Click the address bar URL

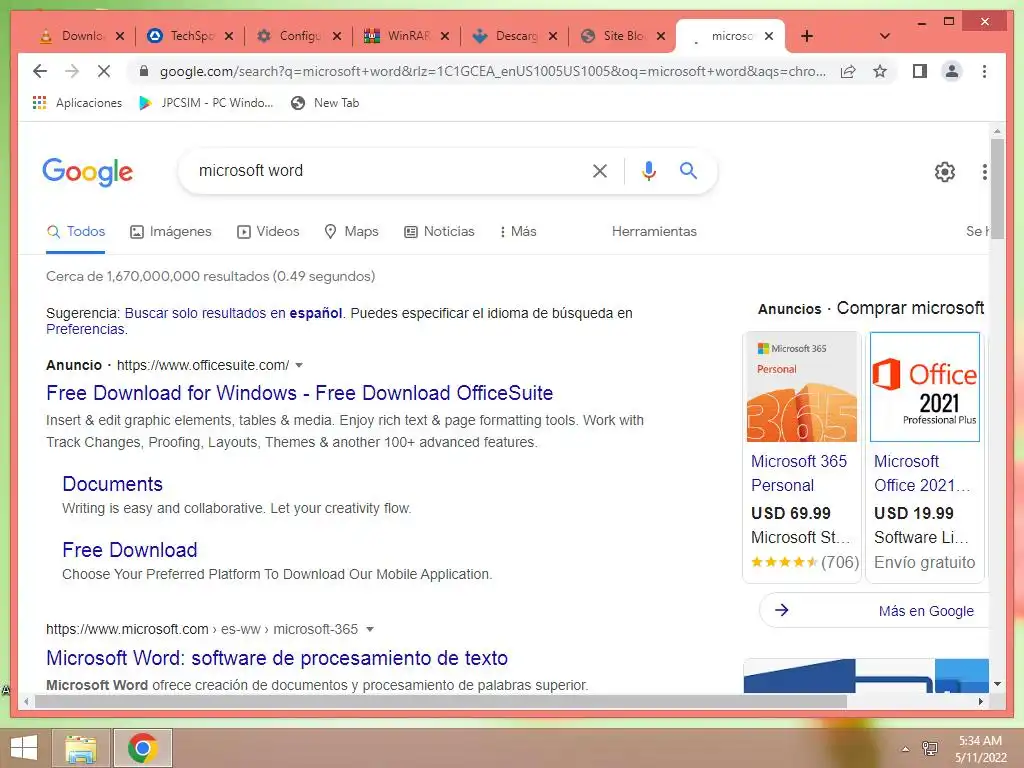(492, 71)
